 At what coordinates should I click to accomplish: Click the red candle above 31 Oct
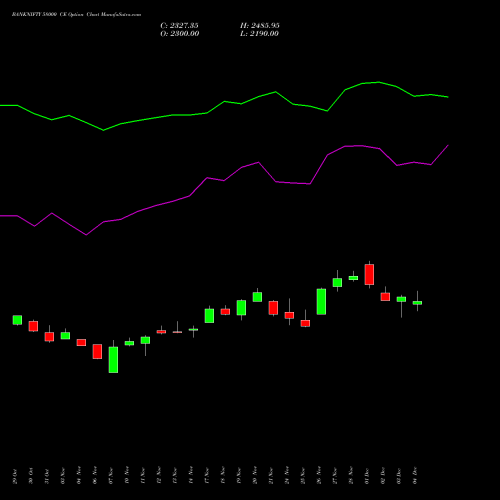pyautogui.click(x=49, y=337)
